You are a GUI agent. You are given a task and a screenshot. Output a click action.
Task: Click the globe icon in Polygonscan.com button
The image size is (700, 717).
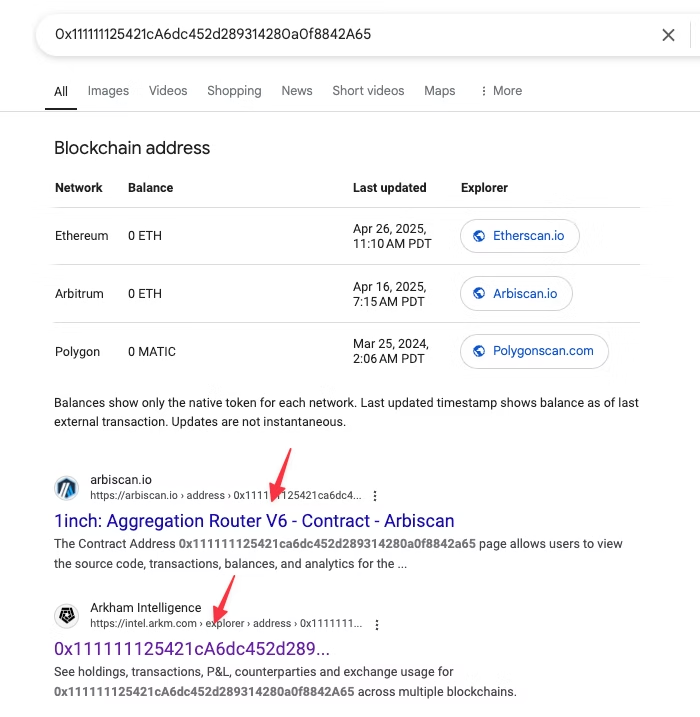479,351
